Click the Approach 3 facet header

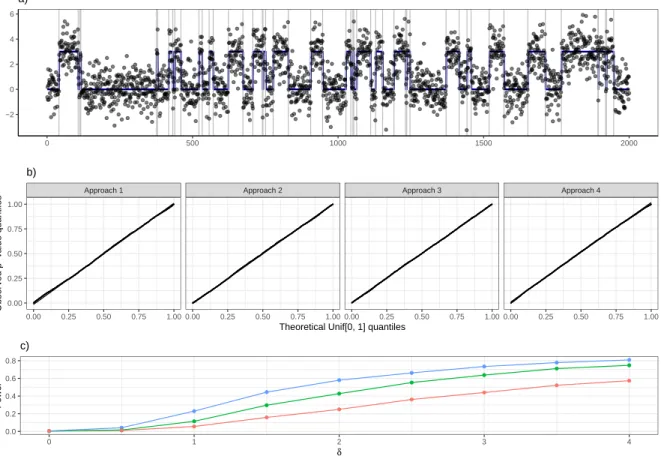[x=422, y=190]
